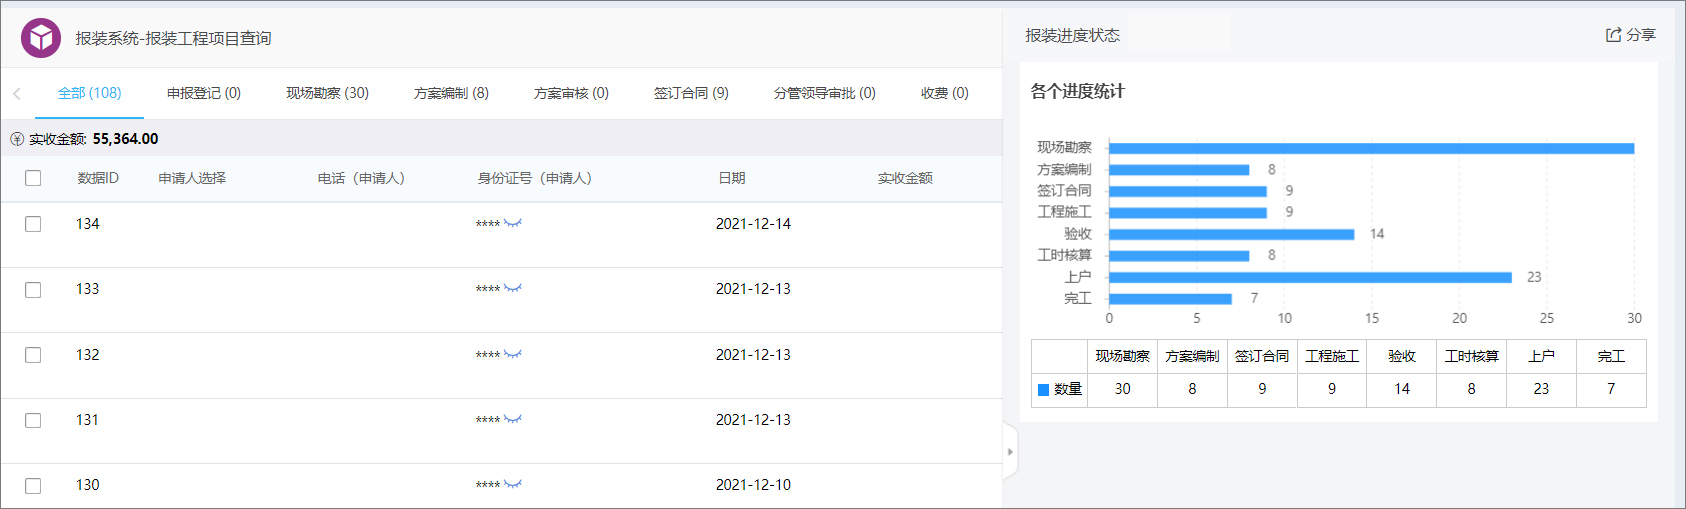1686x509 pixels.
Task: Switch to the 现场勘察 (30) tab
Action: click(327, 93)
